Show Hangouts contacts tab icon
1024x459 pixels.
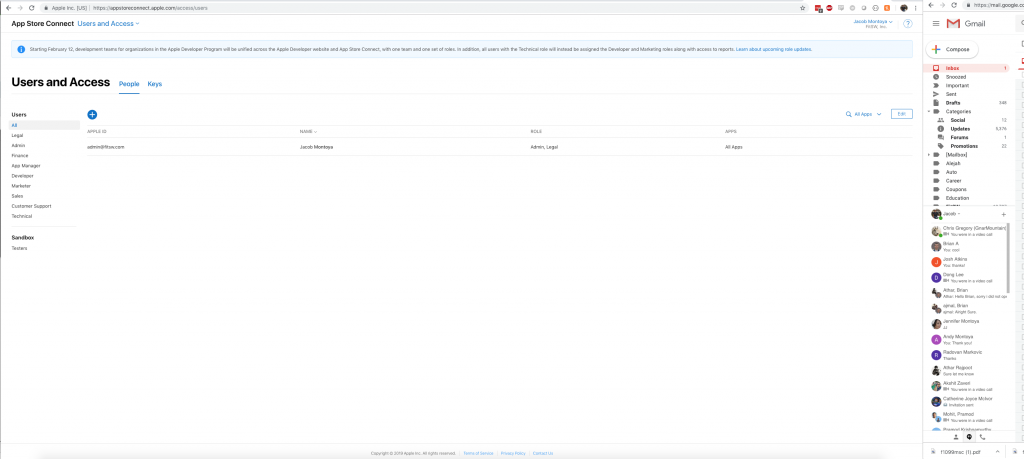956,437
